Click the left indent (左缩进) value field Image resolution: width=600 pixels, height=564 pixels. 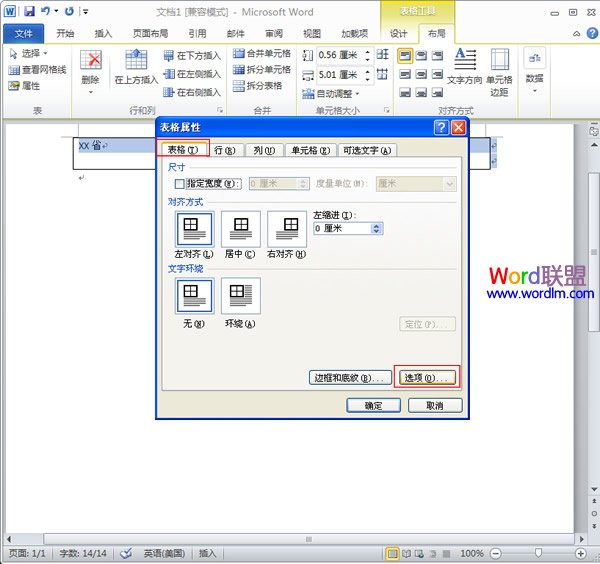(343, 229)
